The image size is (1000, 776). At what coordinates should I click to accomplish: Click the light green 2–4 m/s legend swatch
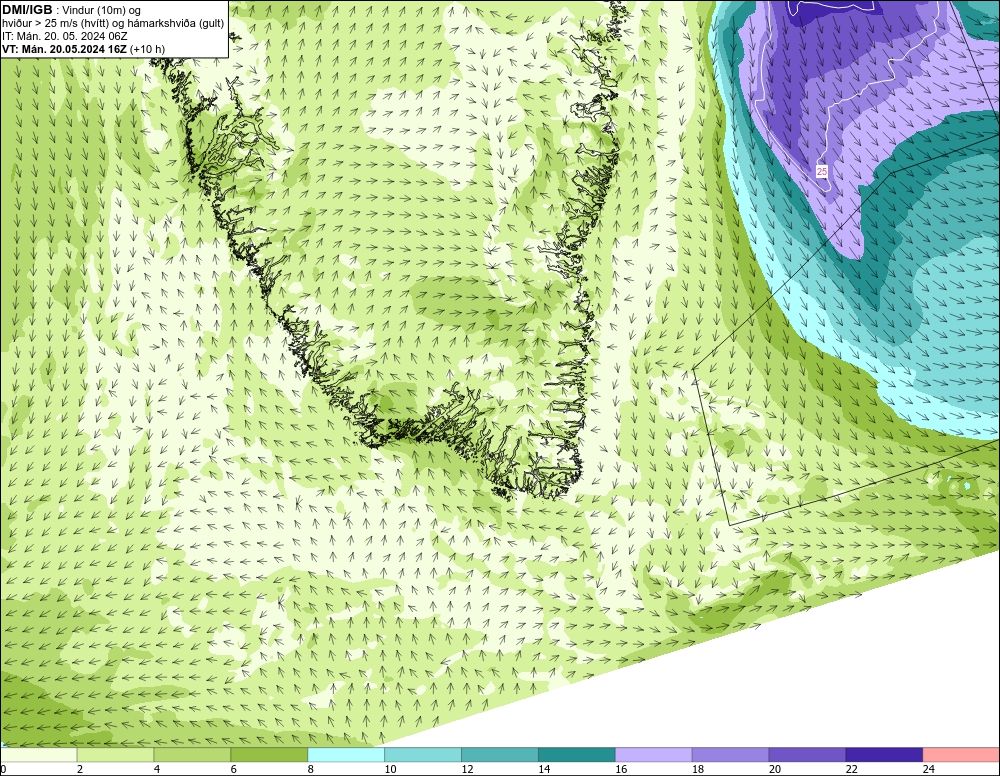[115, 755]
